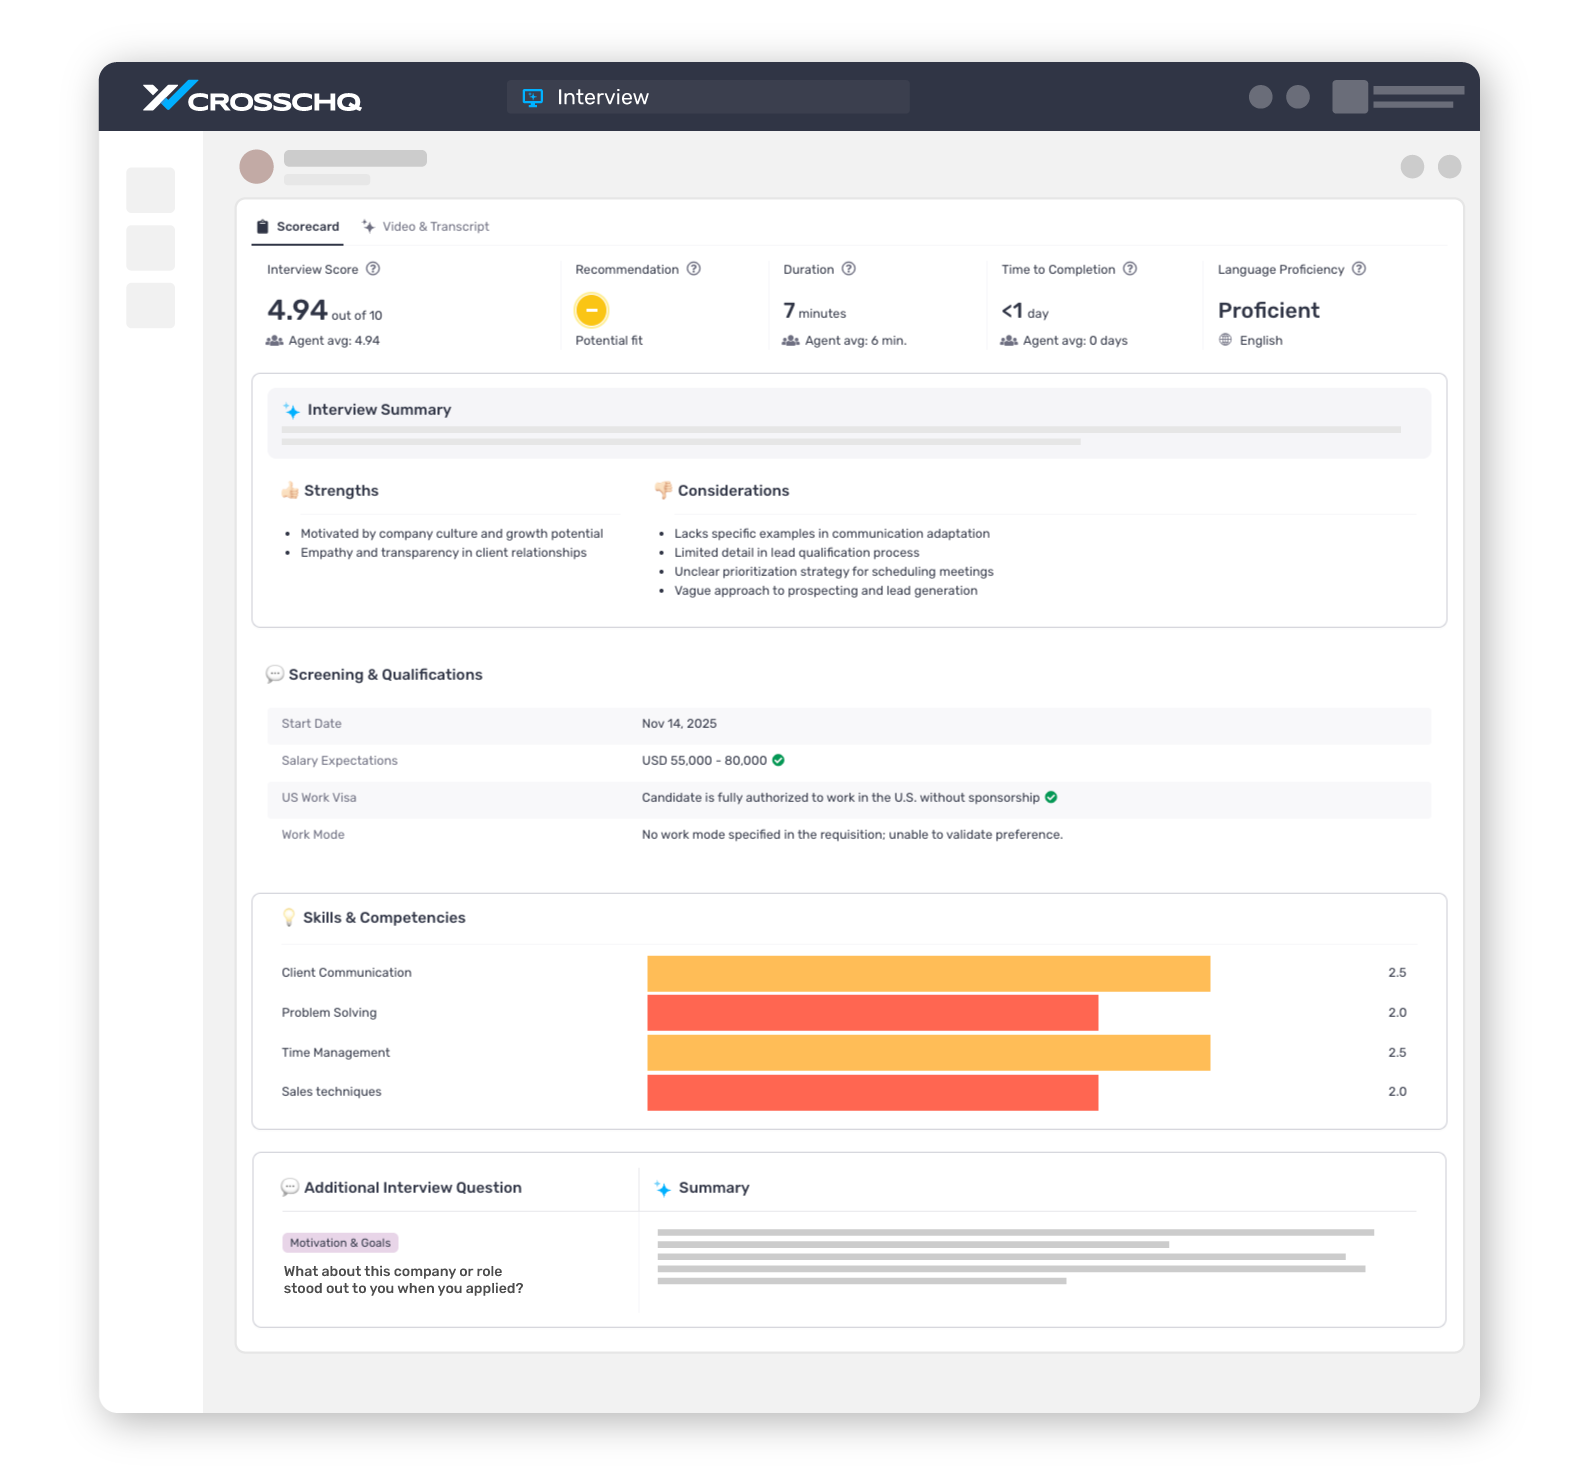This screenshot has width=1579, height=1475.
Task: Click the green check beside US Work Visa
Action: (1051, 797)
